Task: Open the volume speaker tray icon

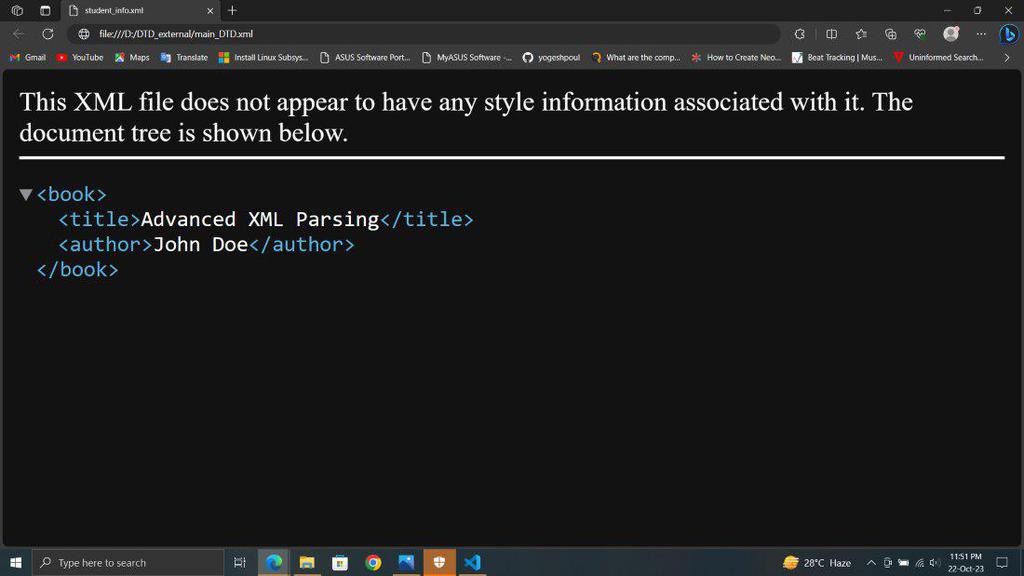Action: point(935,562)
